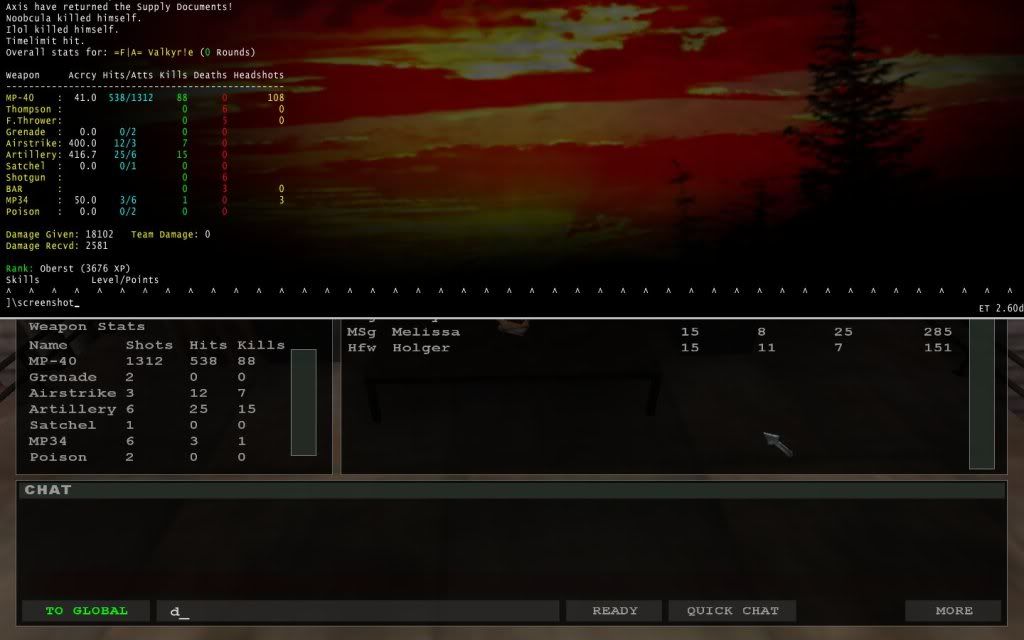Click the "Rank: Oberst (3676 XP)" console line
The width and height of the screenshot is (1024, 640).
click(68, 268)
